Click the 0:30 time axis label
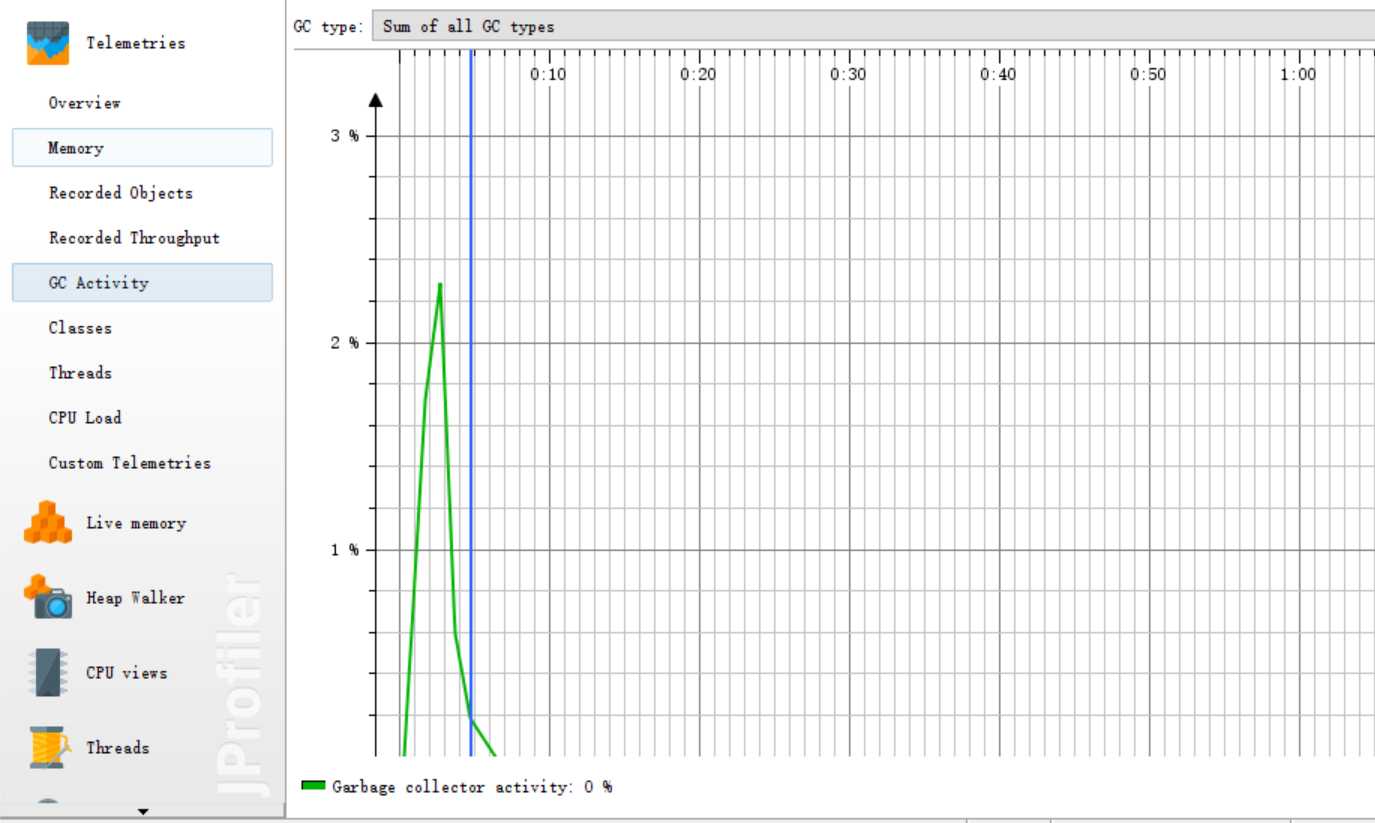This screenshot has width=1375, height=823. pyautogui.click(x=849, y=75)
